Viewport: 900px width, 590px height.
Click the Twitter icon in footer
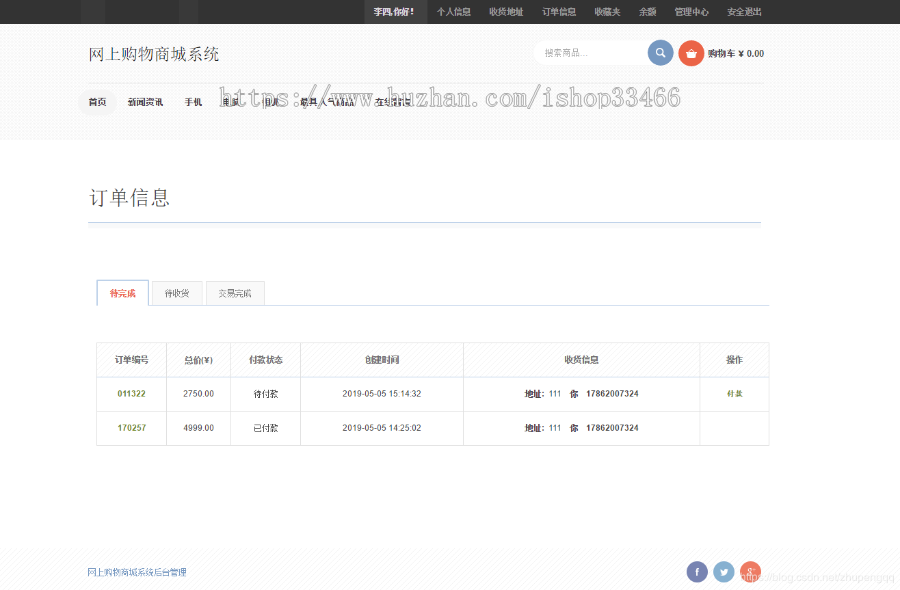click(724, 572)
